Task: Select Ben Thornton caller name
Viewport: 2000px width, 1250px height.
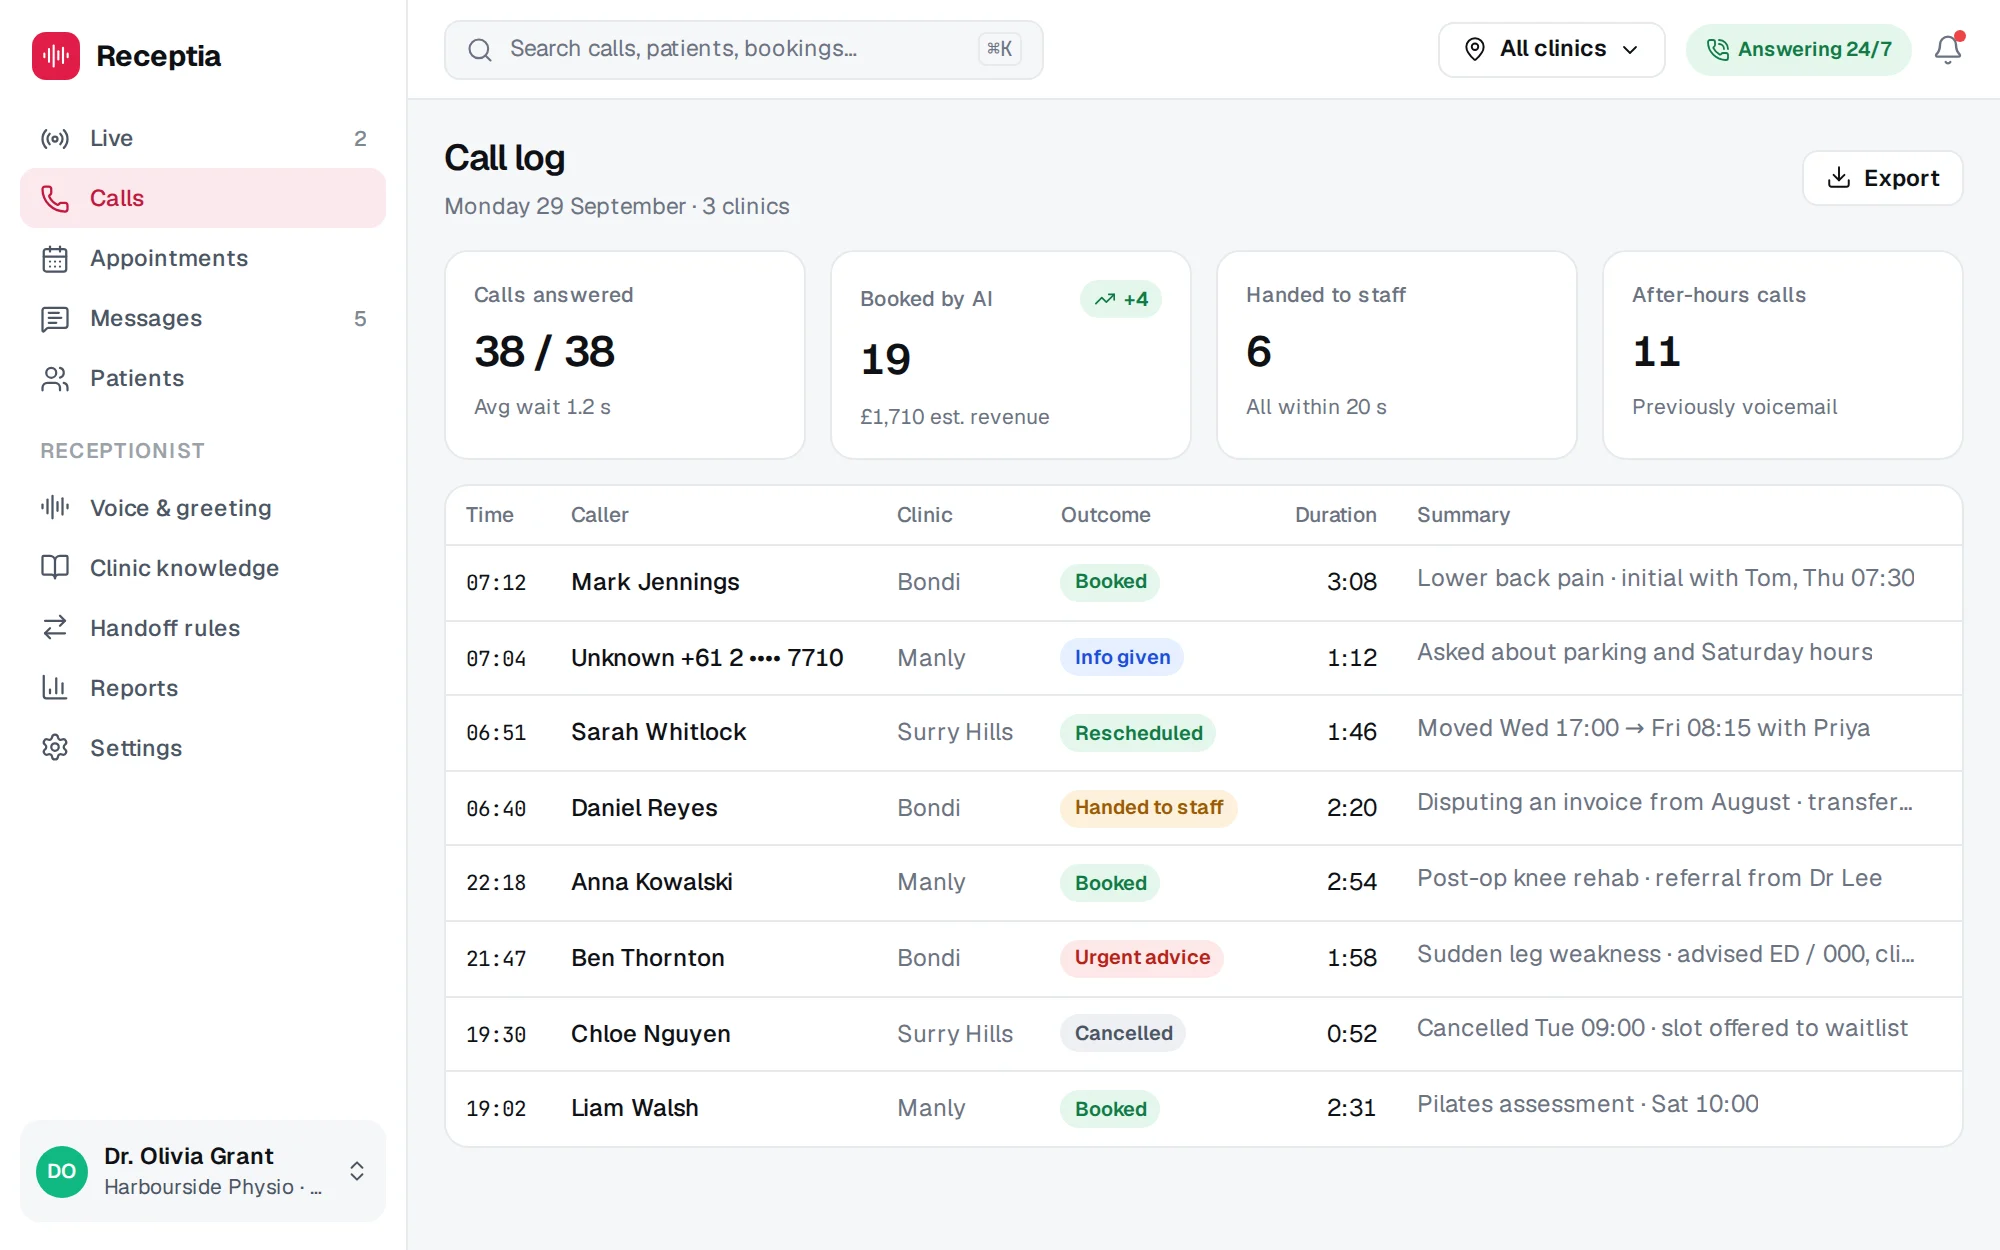Action: pyautogui.click(x=648, y=958)
